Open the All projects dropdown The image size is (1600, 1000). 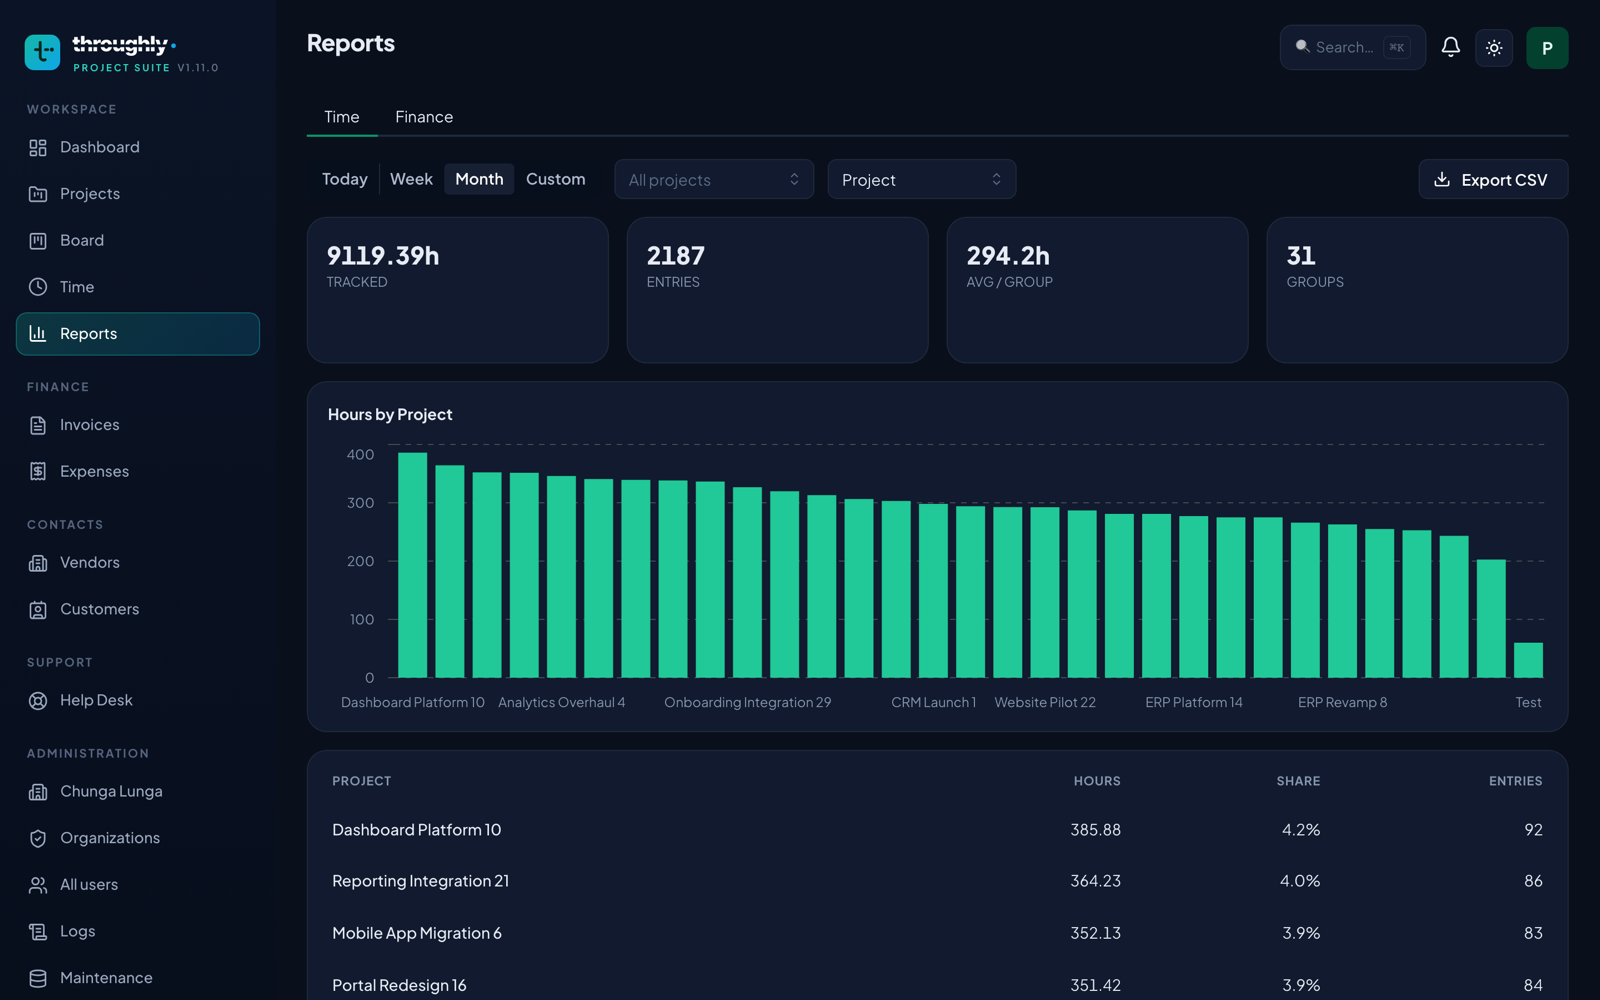pos(714,179)
